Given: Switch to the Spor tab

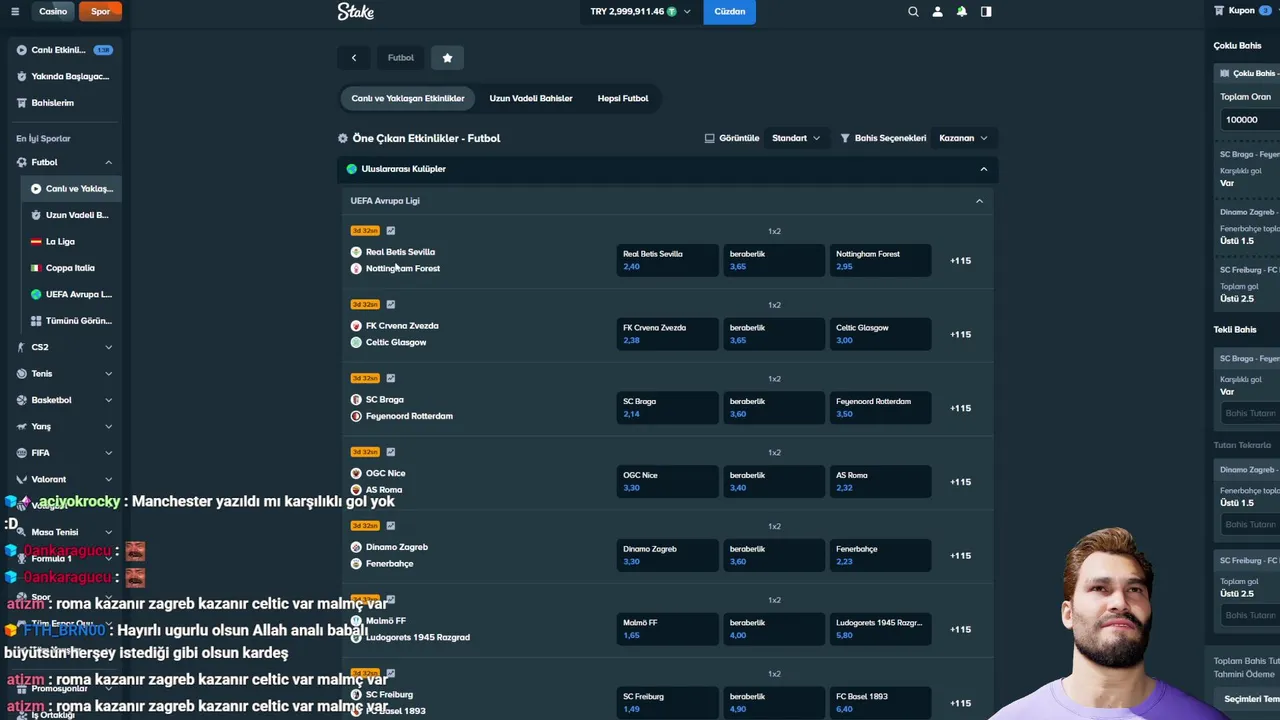Looking at the screenshot, I should point(100,12).
